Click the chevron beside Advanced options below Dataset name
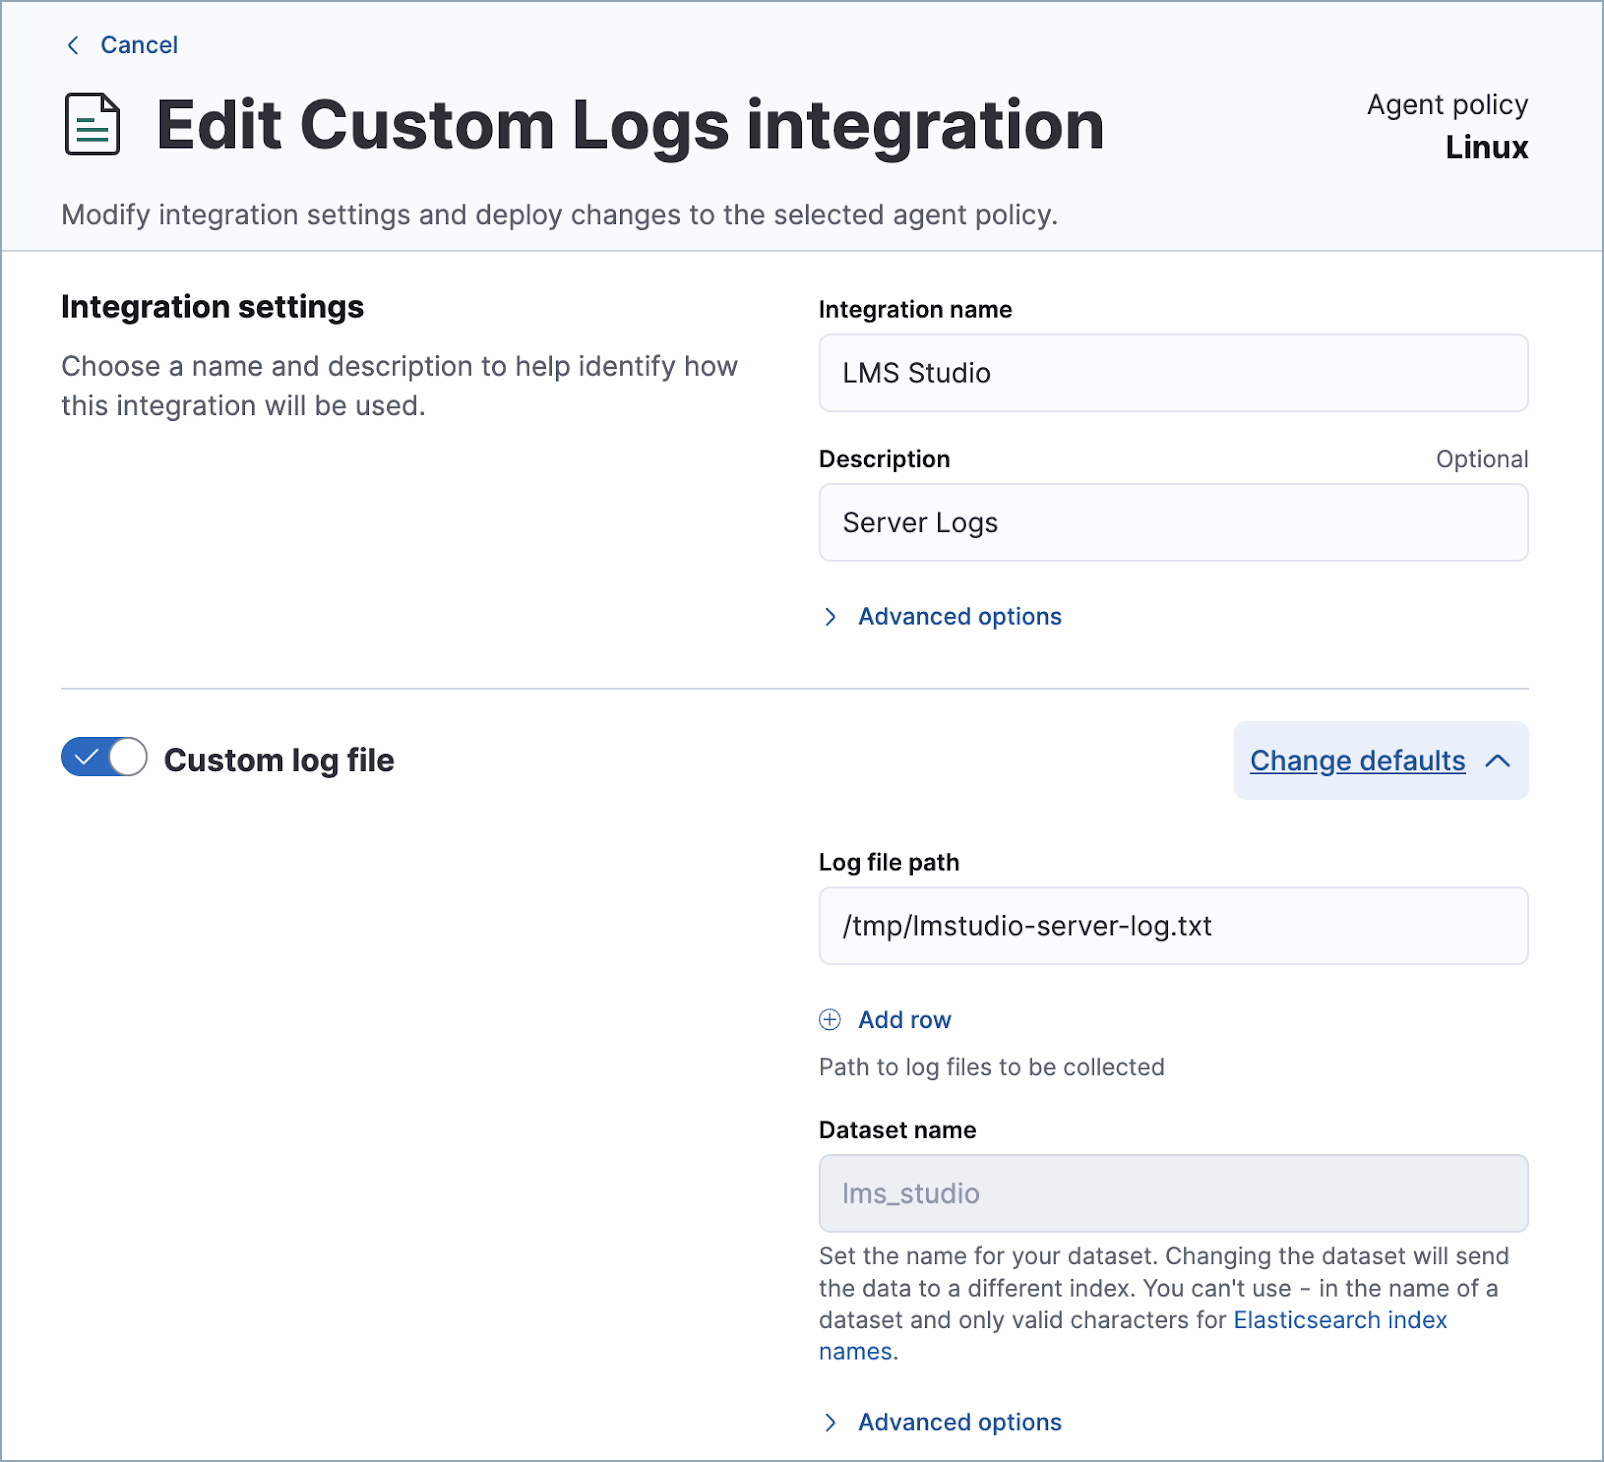This screenshot has height=1462, width=1604. pyautogui.click(x=831, y=1422)
